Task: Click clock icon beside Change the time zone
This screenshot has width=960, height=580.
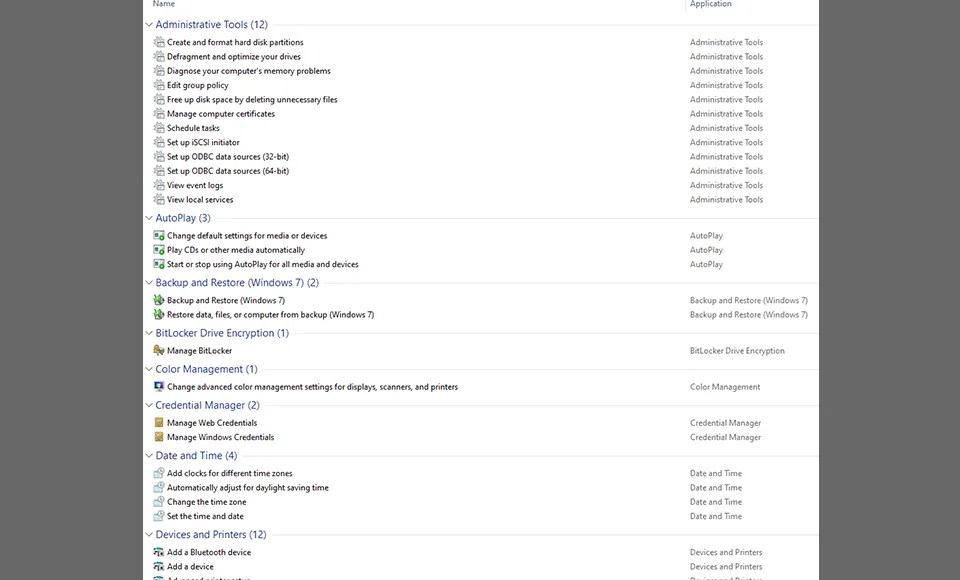Action: click(x=159, y=502)
